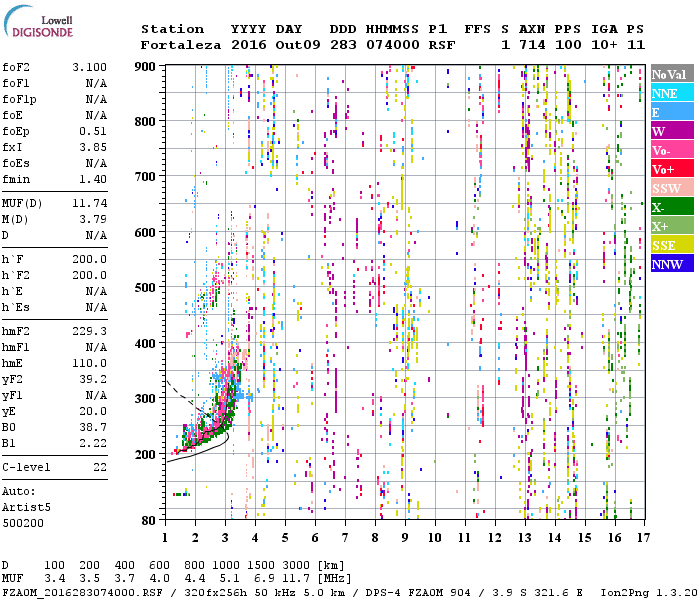Screen dimensions: 700x600
Task: Click the hmE value 110.0
Action: (89, 363)
